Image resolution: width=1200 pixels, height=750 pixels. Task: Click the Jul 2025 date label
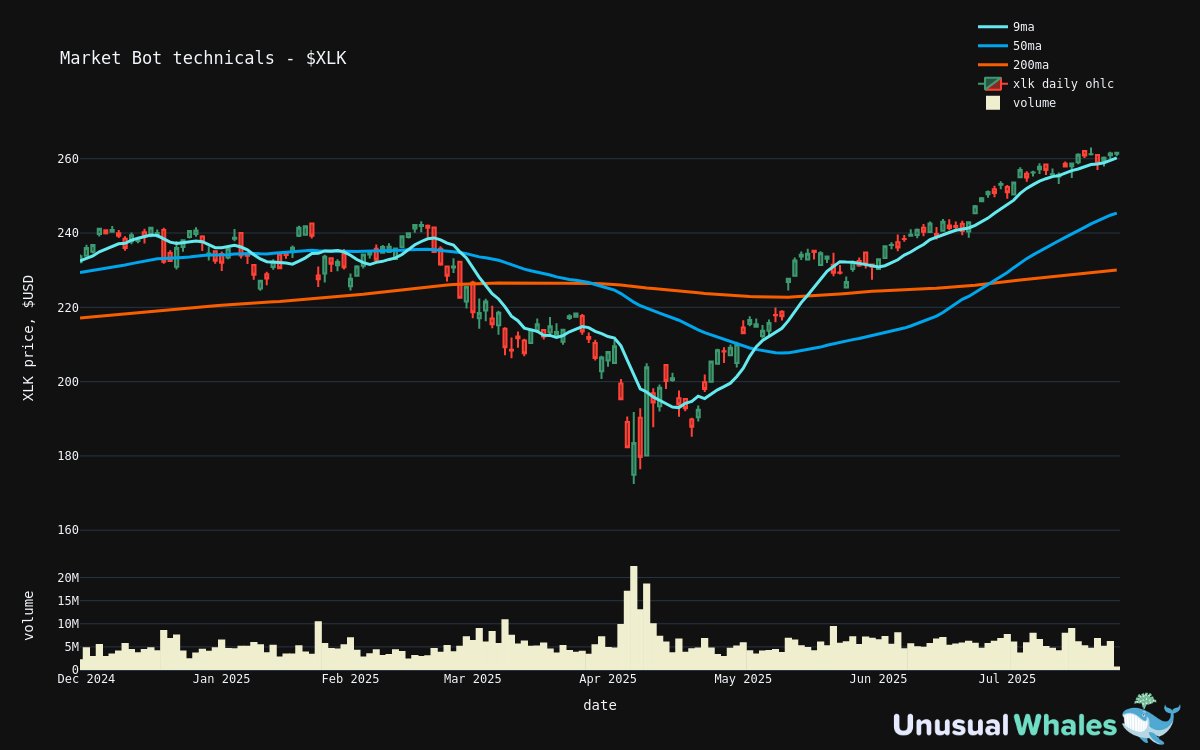click(1007, 679)
